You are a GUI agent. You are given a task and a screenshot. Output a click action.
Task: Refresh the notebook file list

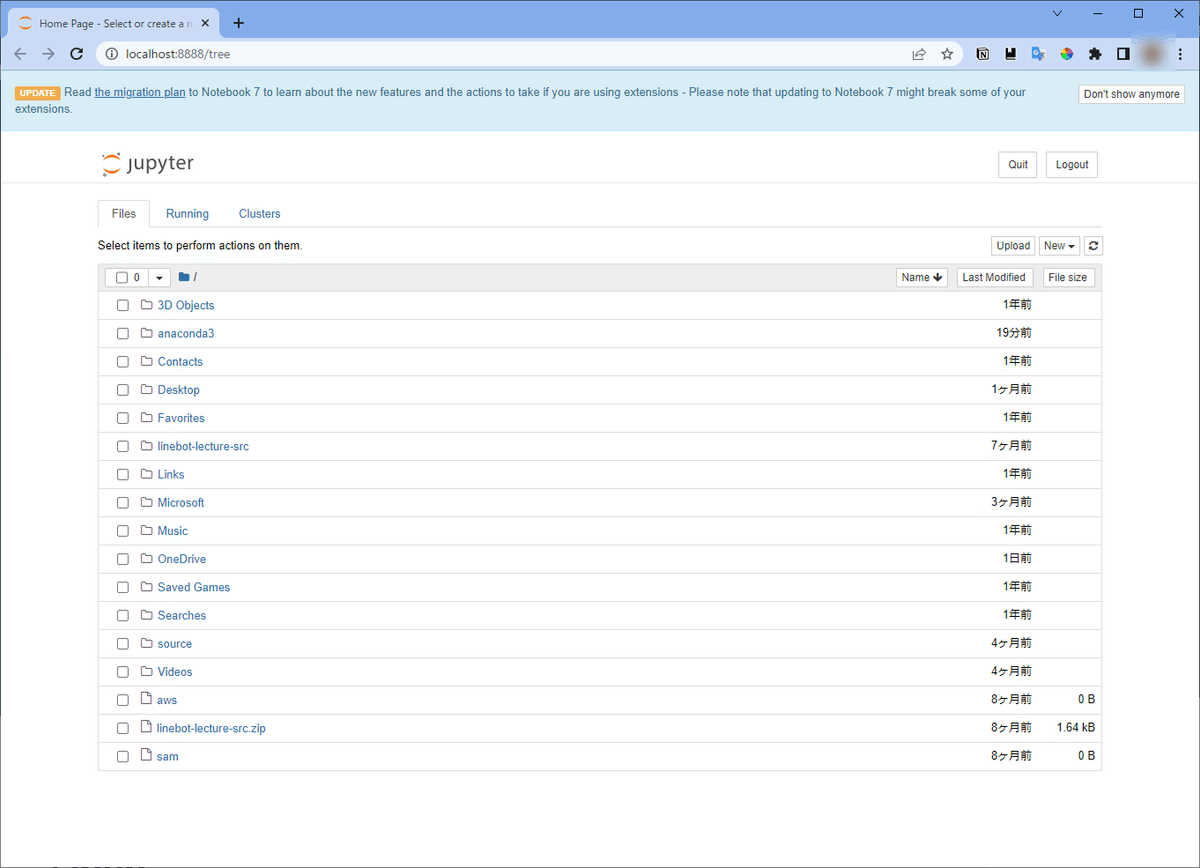[x=1093, y=246]
